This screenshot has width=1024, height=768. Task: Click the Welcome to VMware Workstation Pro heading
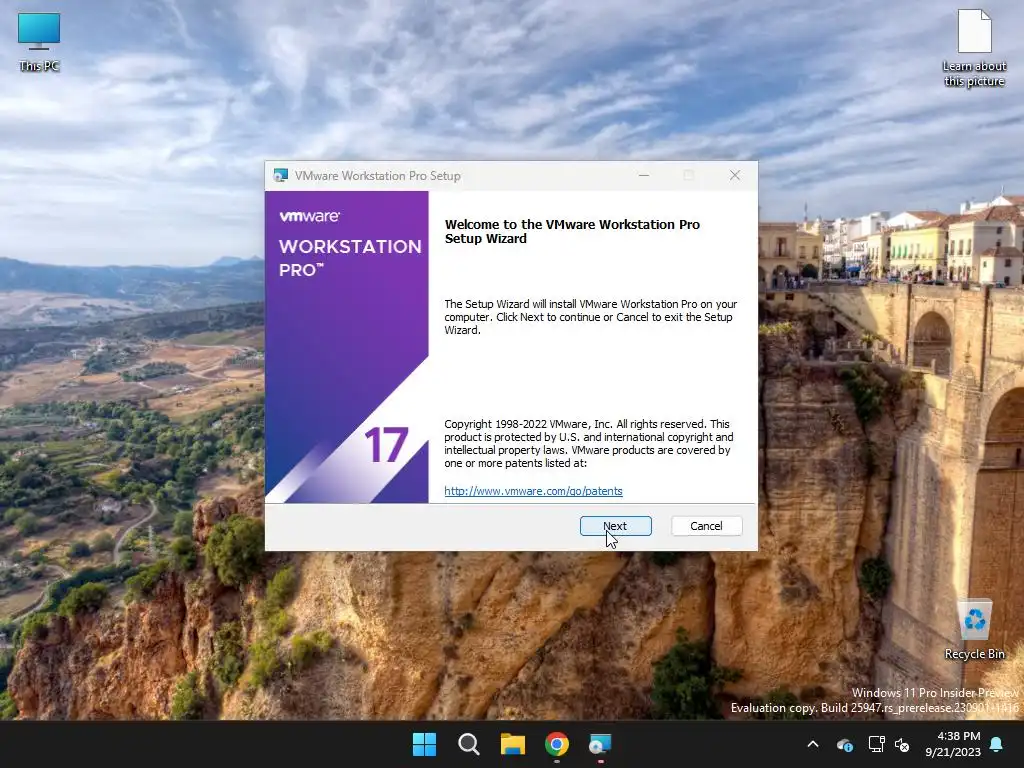tap(572, 231)
